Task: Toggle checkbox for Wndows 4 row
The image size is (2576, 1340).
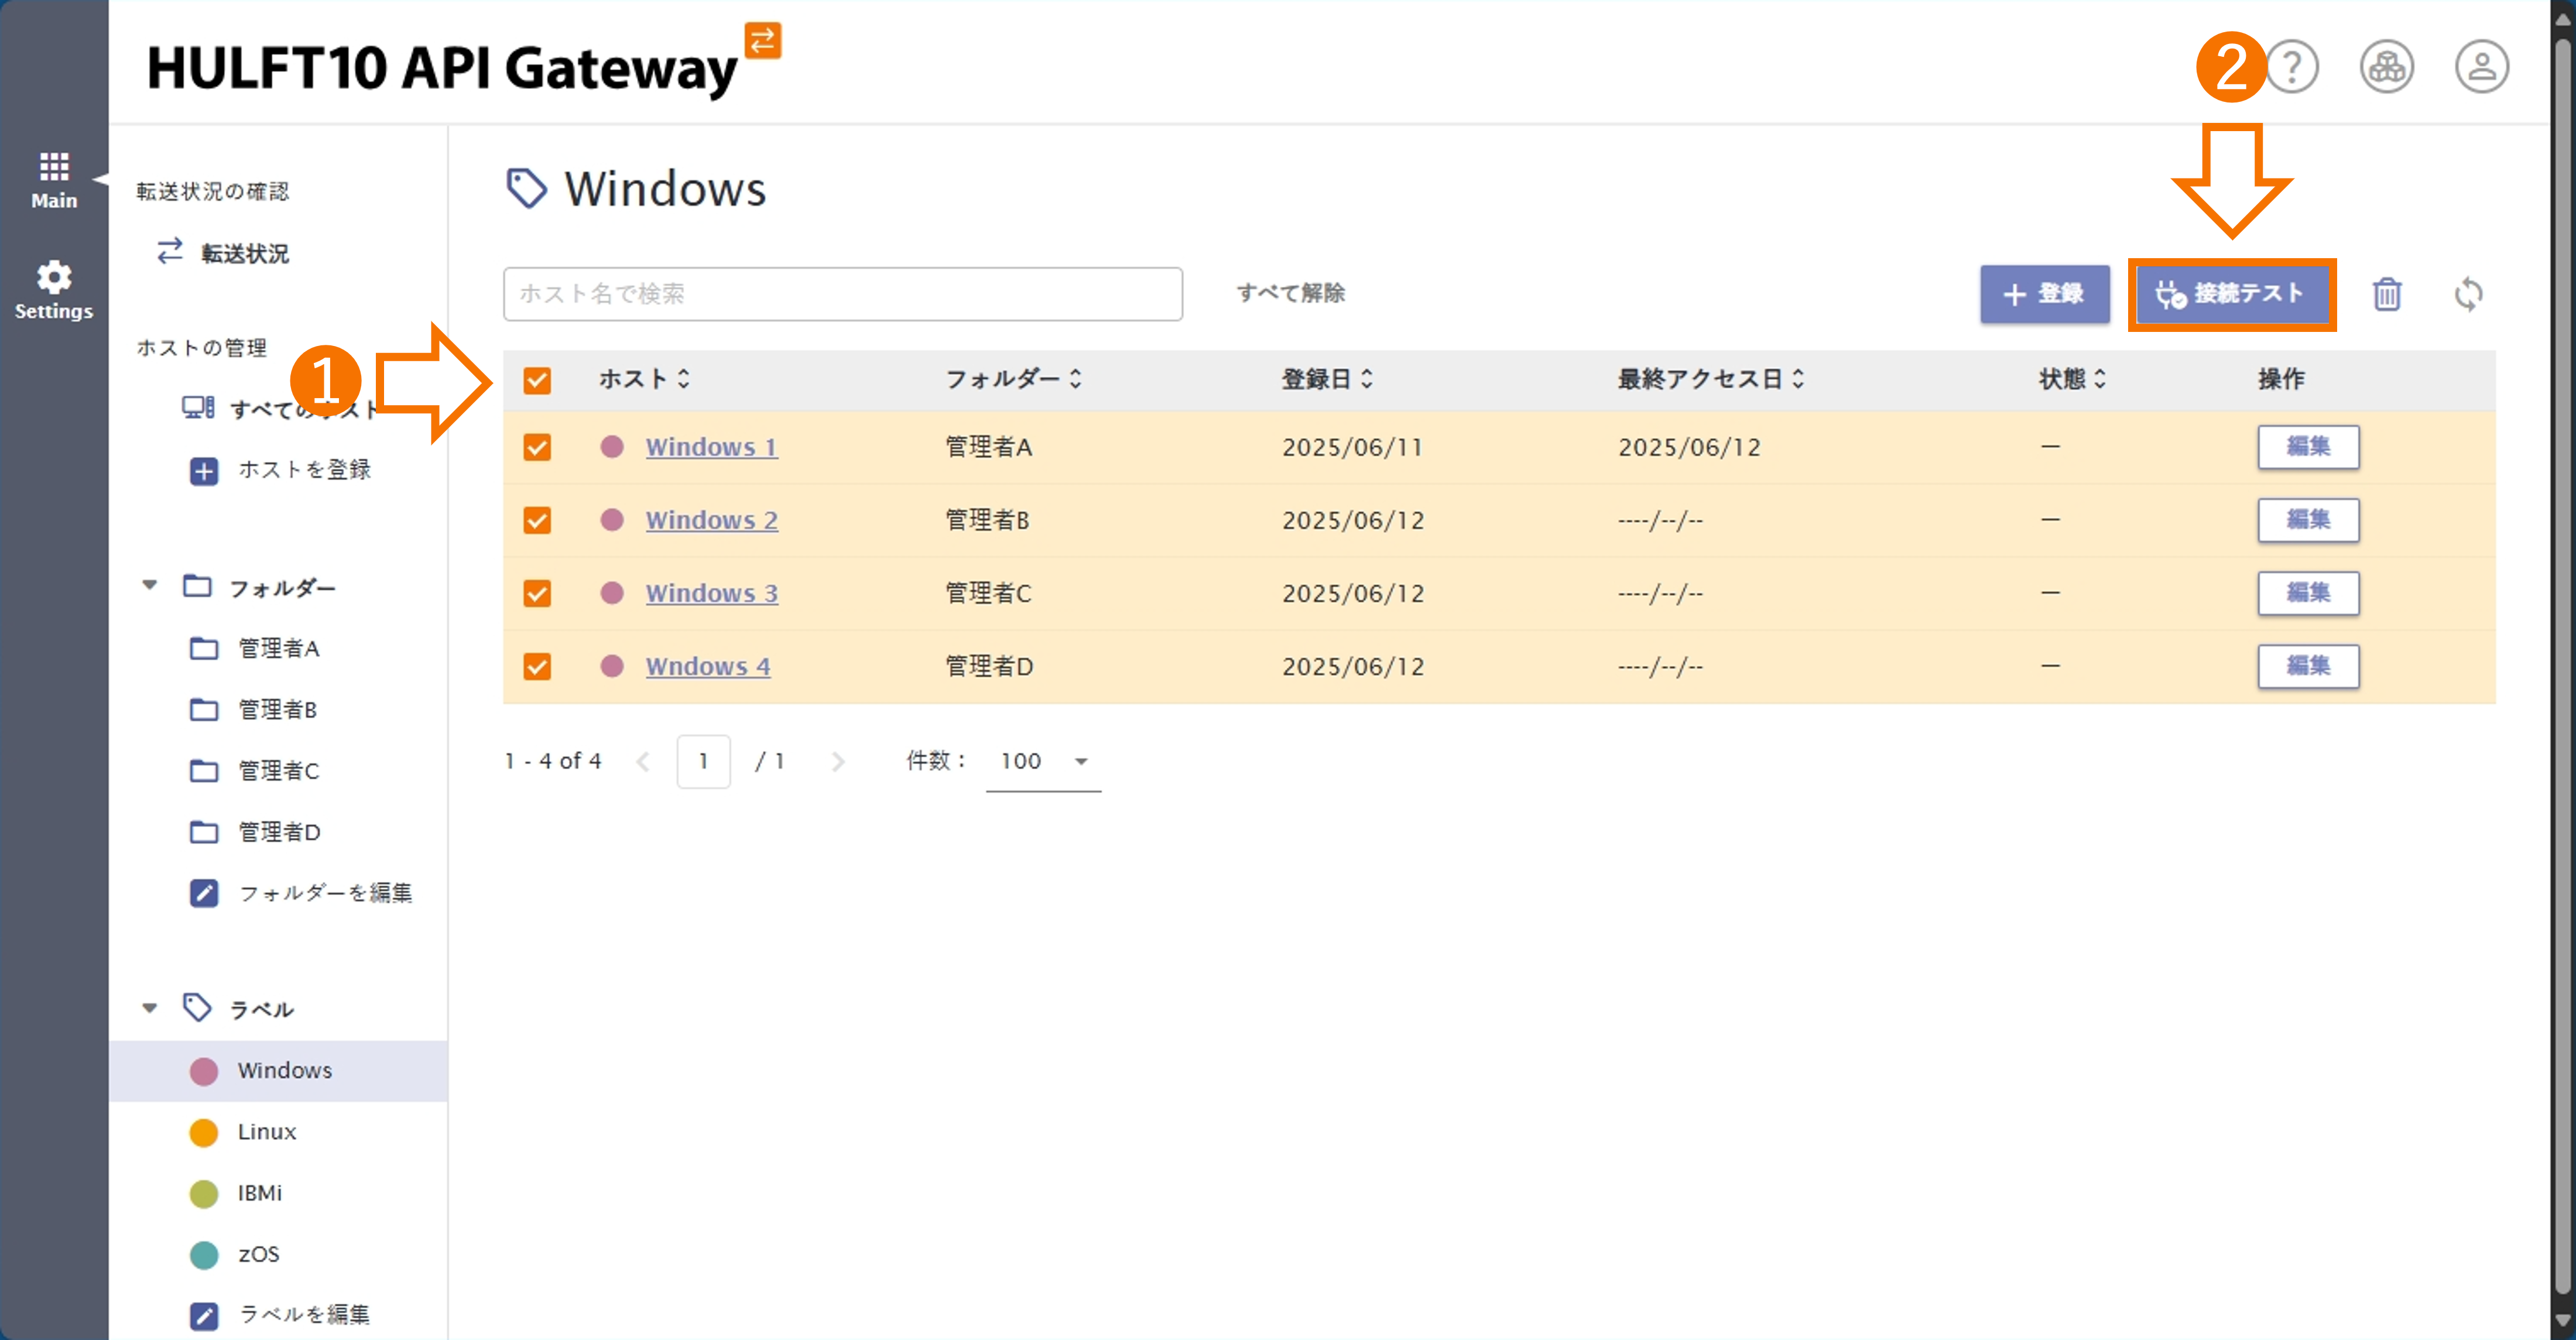Action: pyautogui.click(x=537, y=666)
